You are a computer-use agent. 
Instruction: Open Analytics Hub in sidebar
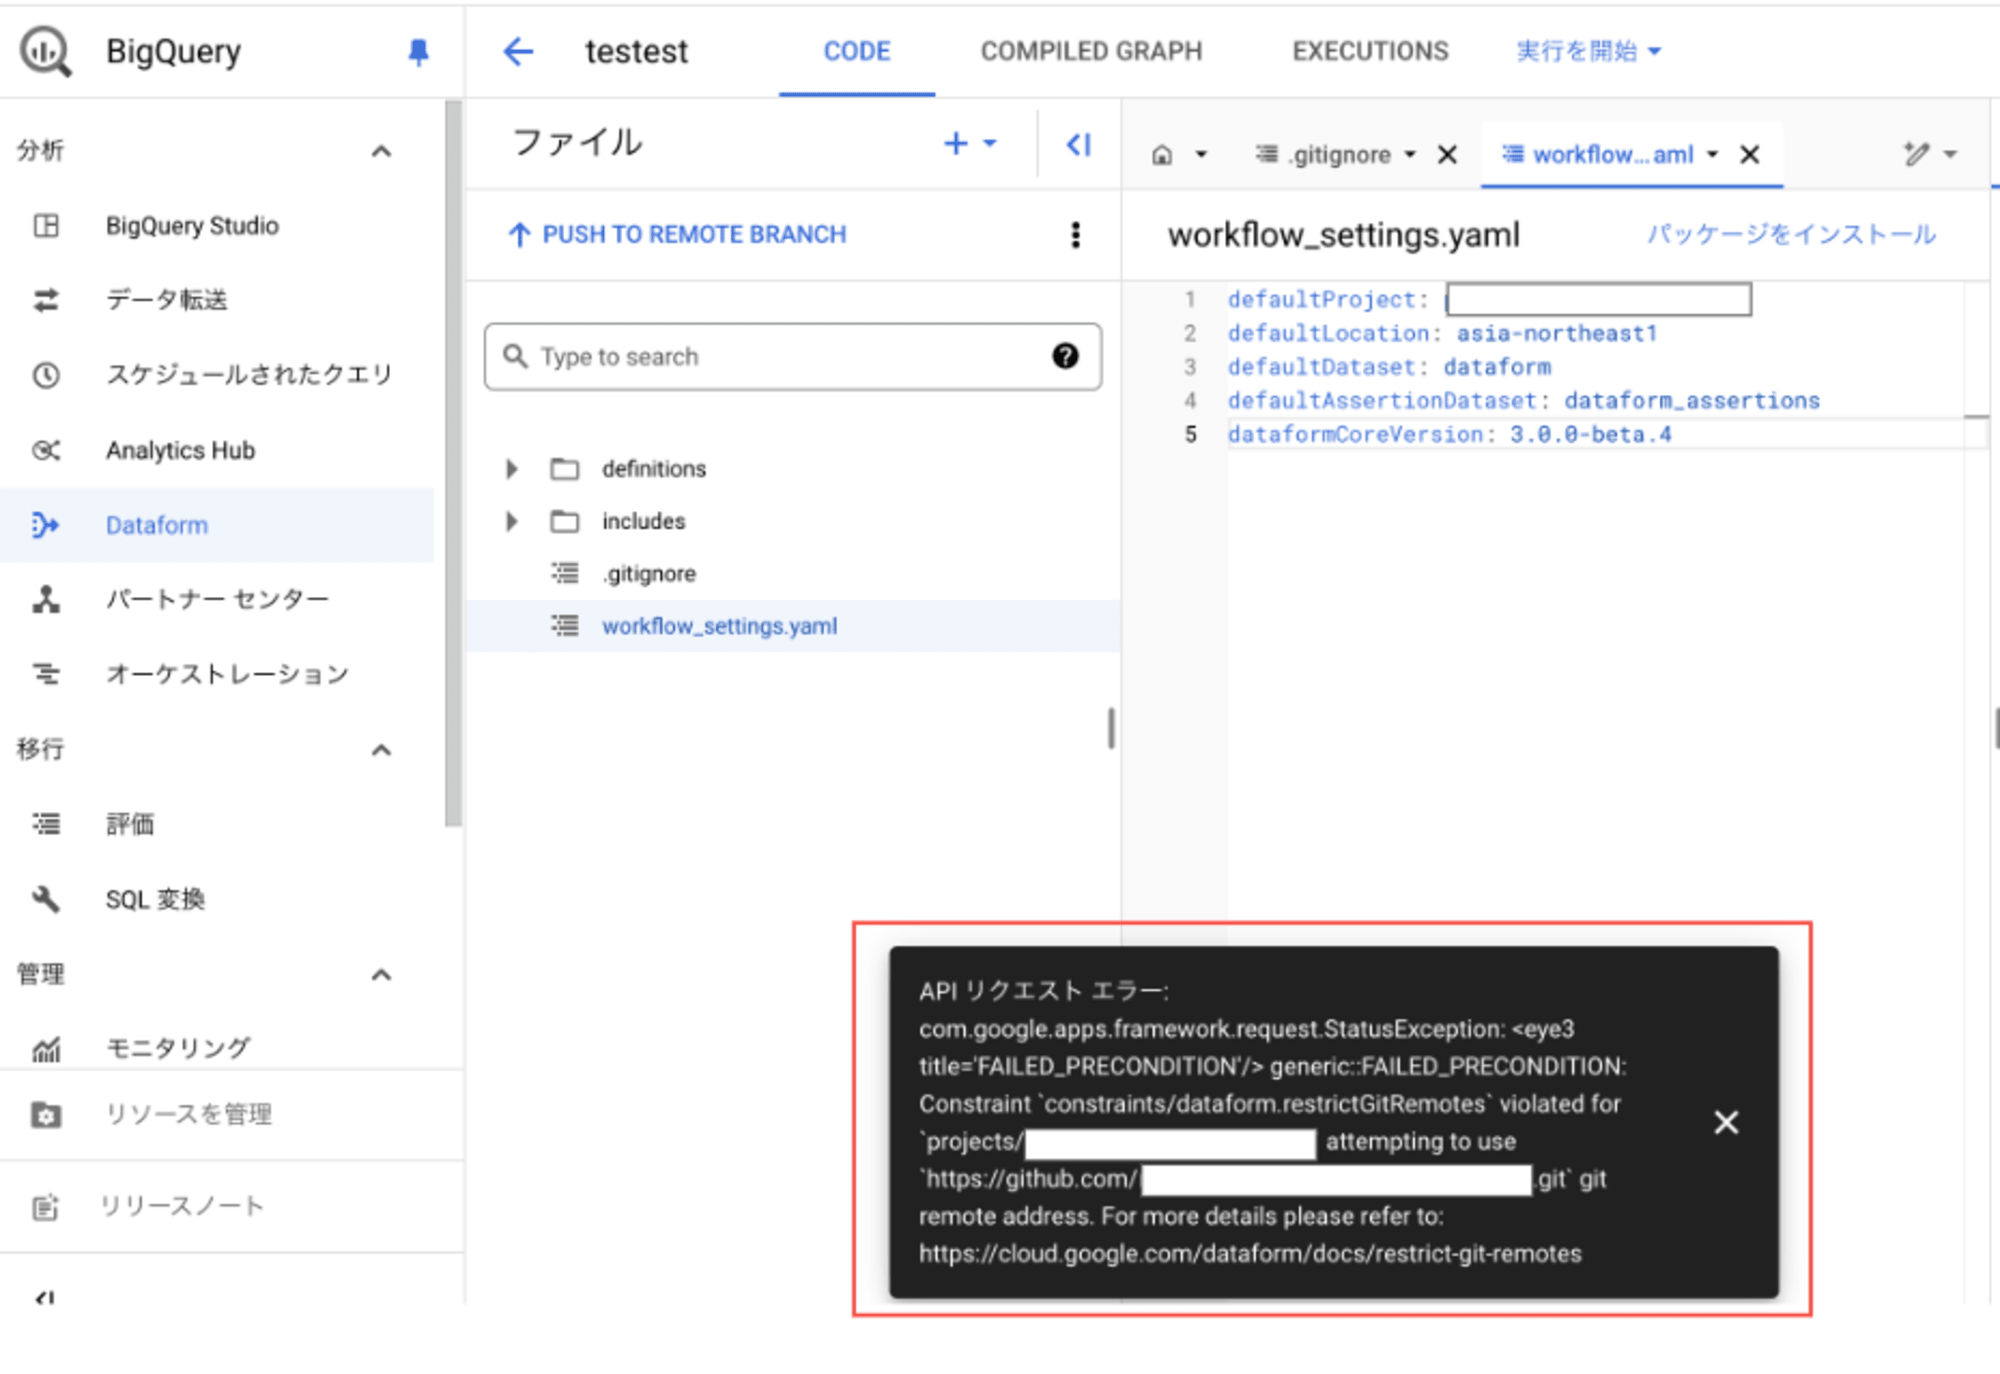(180, 450)
